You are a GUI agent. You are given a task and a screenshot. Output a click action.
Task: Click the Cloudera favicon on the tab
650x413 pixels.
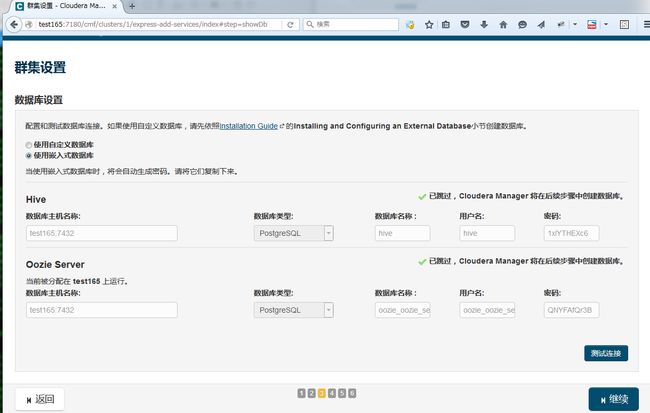tap(19, 6)
